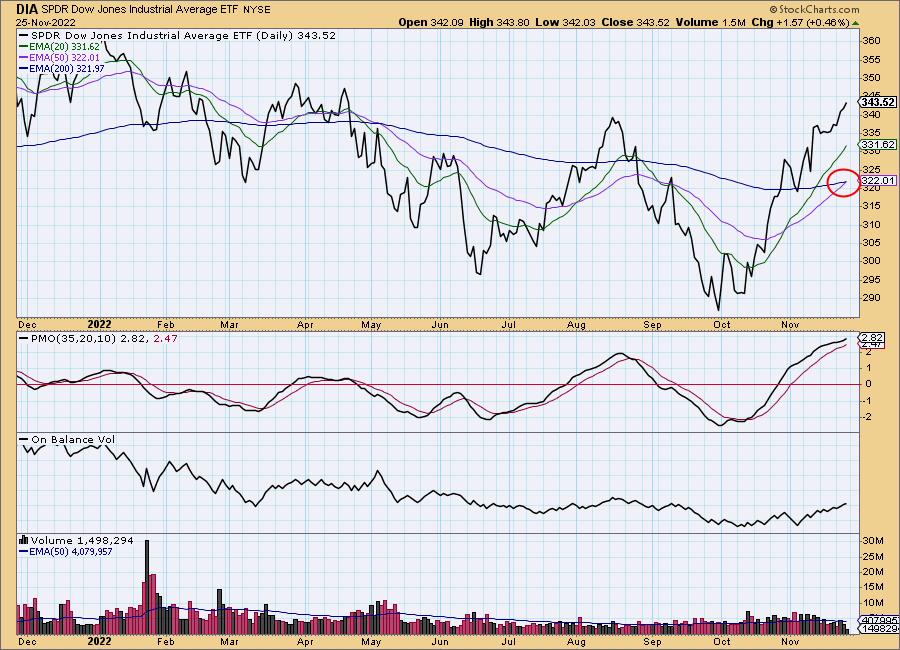Click the PMO(35,20,10) indicator legend
Image resolution: width=900 pixels, height=650 pixels.
click(99, 339)
